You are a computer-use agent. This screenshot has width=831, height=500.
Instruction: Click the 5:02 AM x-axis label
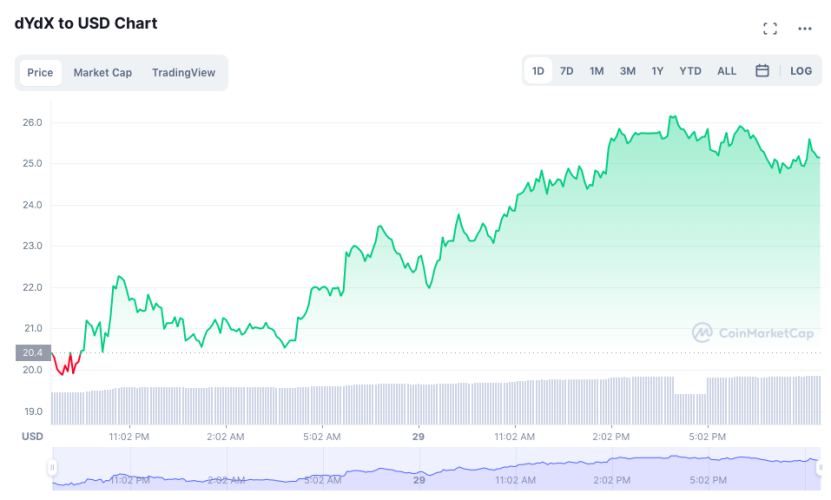322,437
